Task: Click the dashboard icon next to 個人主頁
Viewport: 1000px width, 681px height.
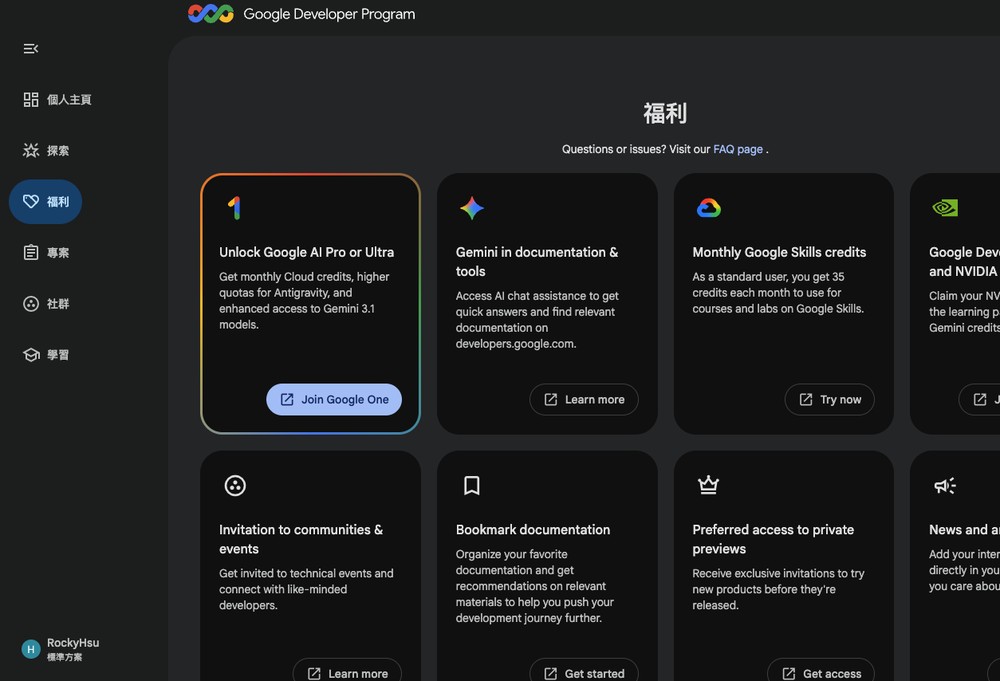Action: (31, 99)
